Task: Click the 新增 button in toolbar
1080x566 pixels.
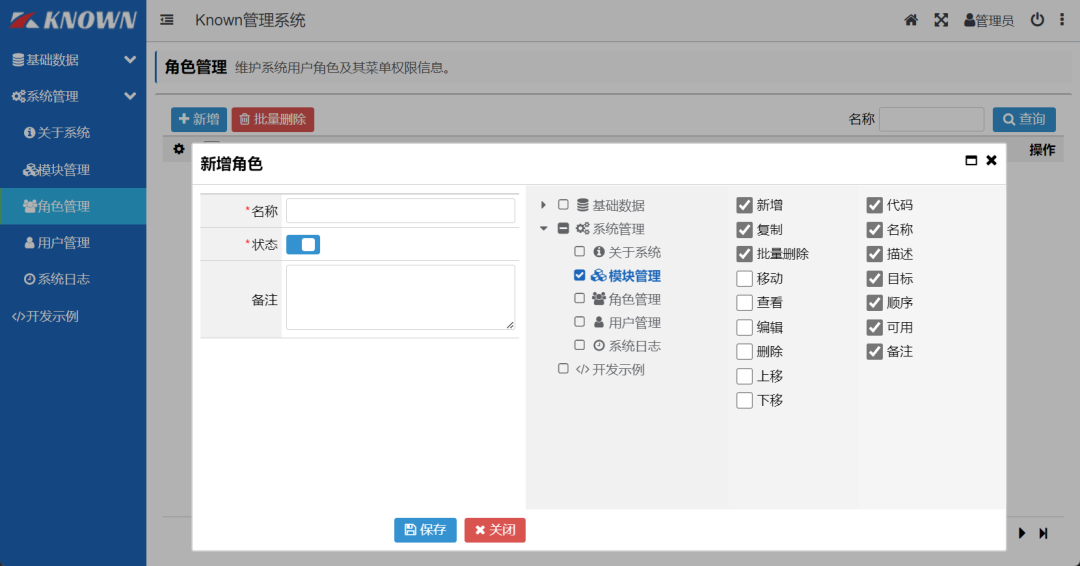Action: [198, 119]
